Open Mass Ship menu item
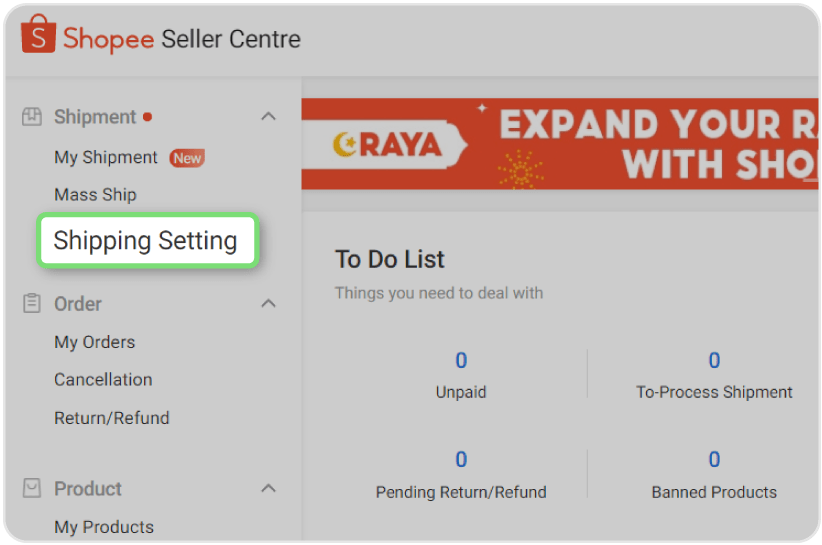822x545 pixels. pos(95,194)
